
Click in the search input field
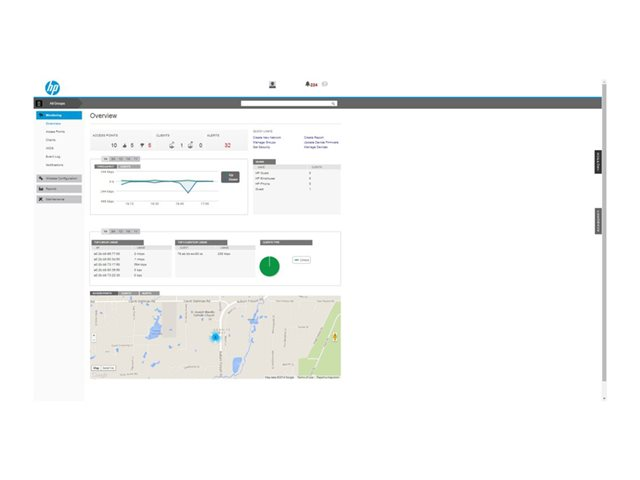(x=285, y=103)
